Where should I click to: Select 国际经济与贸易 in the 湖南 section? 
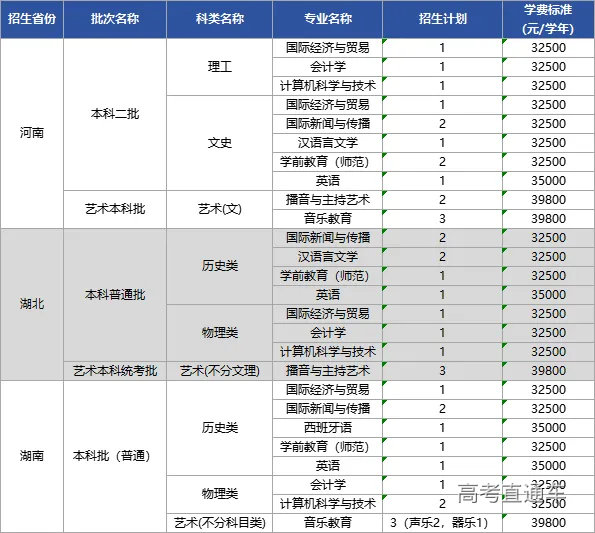coord(327,390)
